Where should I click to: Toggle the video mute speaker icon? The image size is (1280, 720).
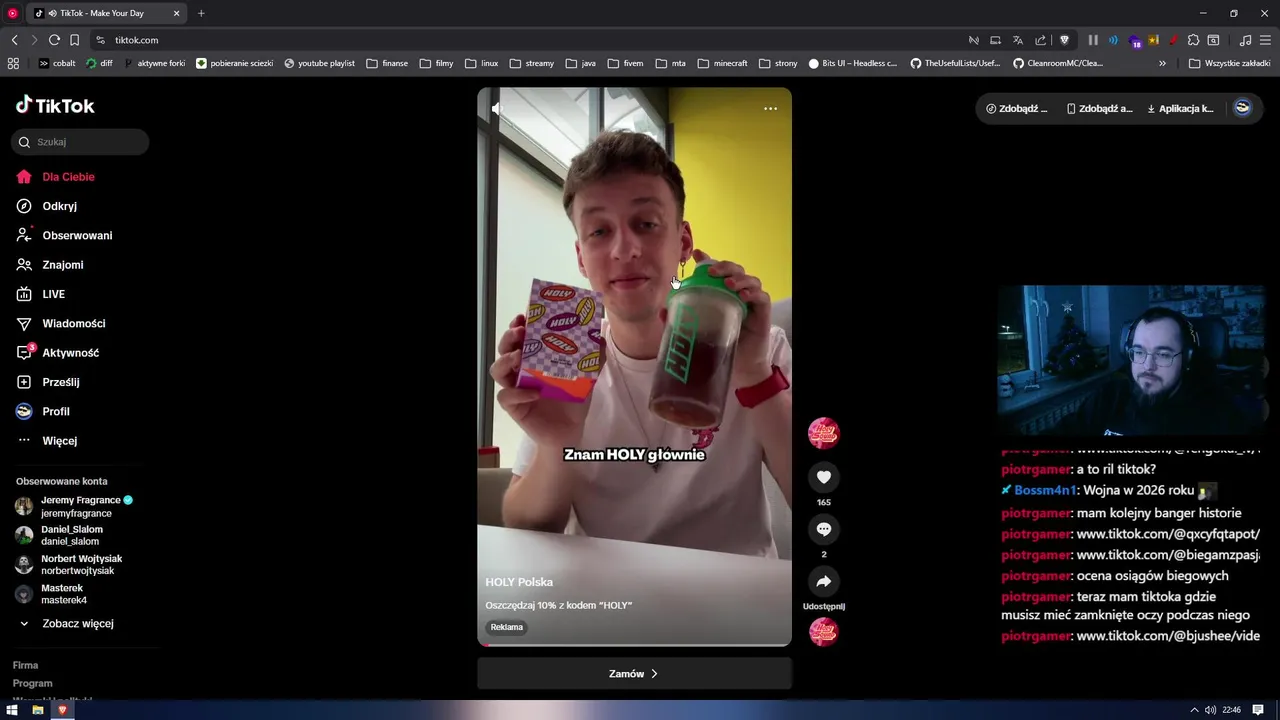[x=496, y=108]
